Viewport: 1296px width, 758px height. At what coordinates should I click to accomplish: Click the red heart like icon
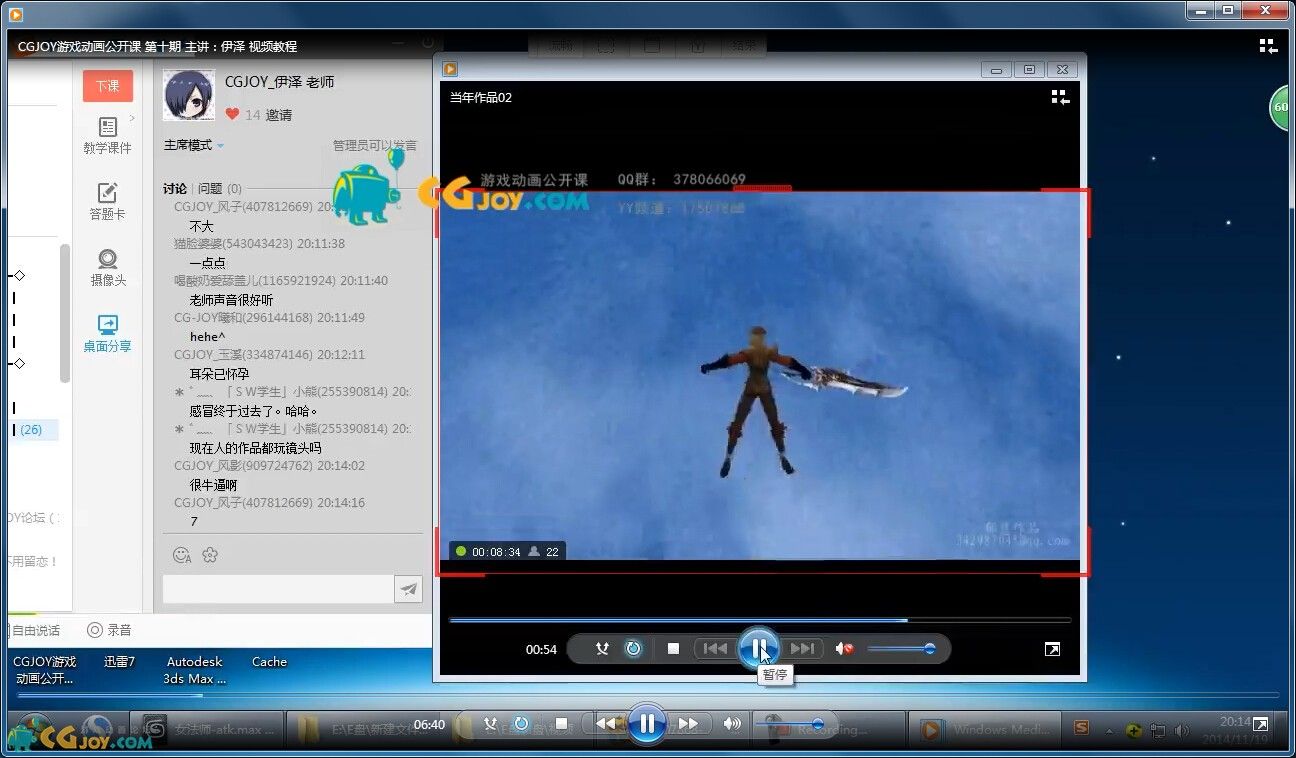(233, 114)
